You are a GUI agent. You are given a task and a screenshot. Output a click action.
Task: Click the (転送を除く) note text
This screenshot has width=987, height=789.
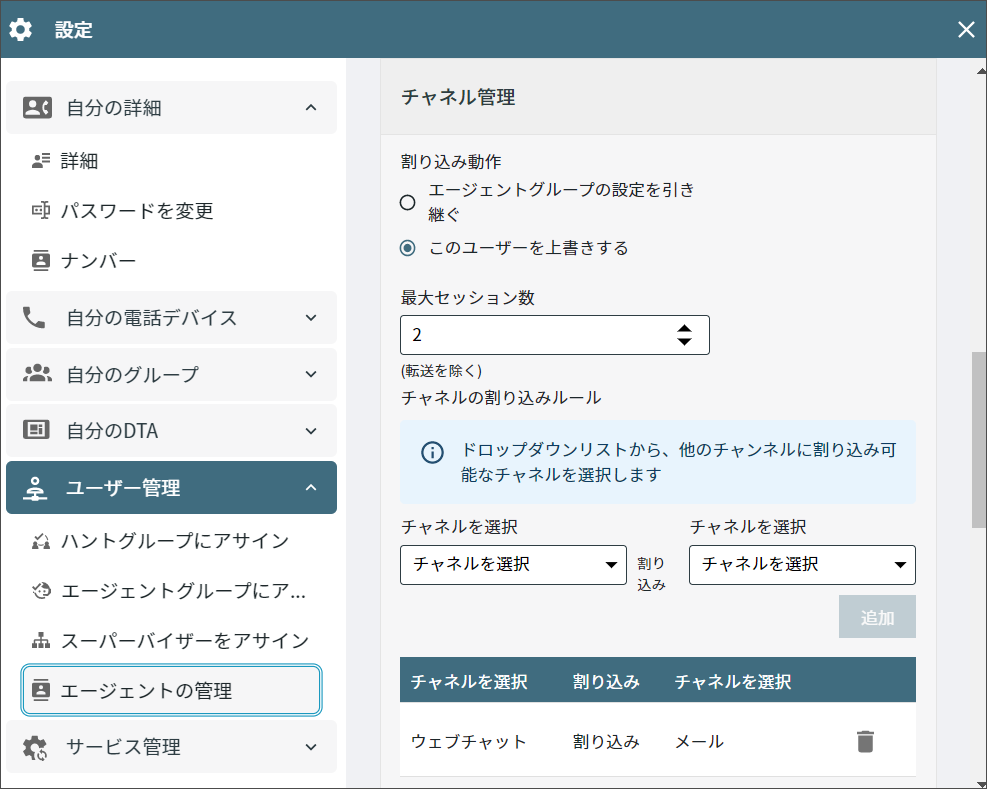coord(441,371)
